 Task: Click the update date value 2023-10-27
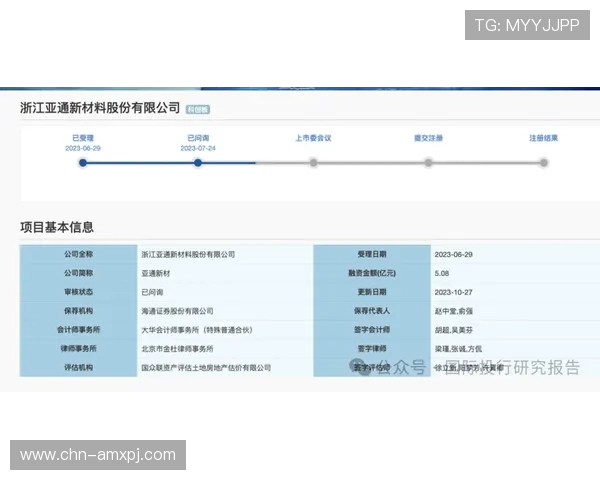click(x=453, y=292)
